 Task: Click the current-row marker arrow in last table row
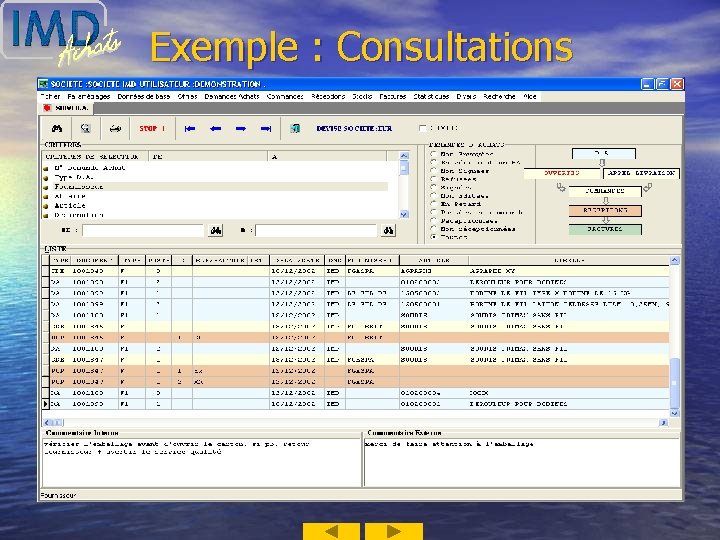click(x=45, y=404)
